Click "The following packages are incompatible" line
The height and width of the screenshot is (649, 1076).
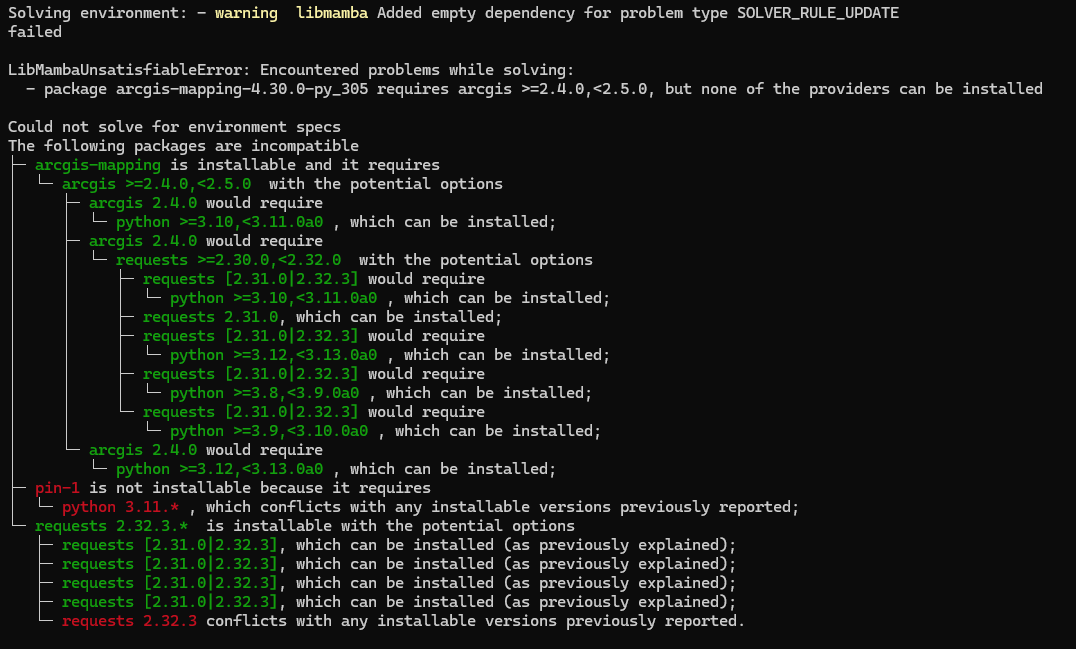pos(183,146)
